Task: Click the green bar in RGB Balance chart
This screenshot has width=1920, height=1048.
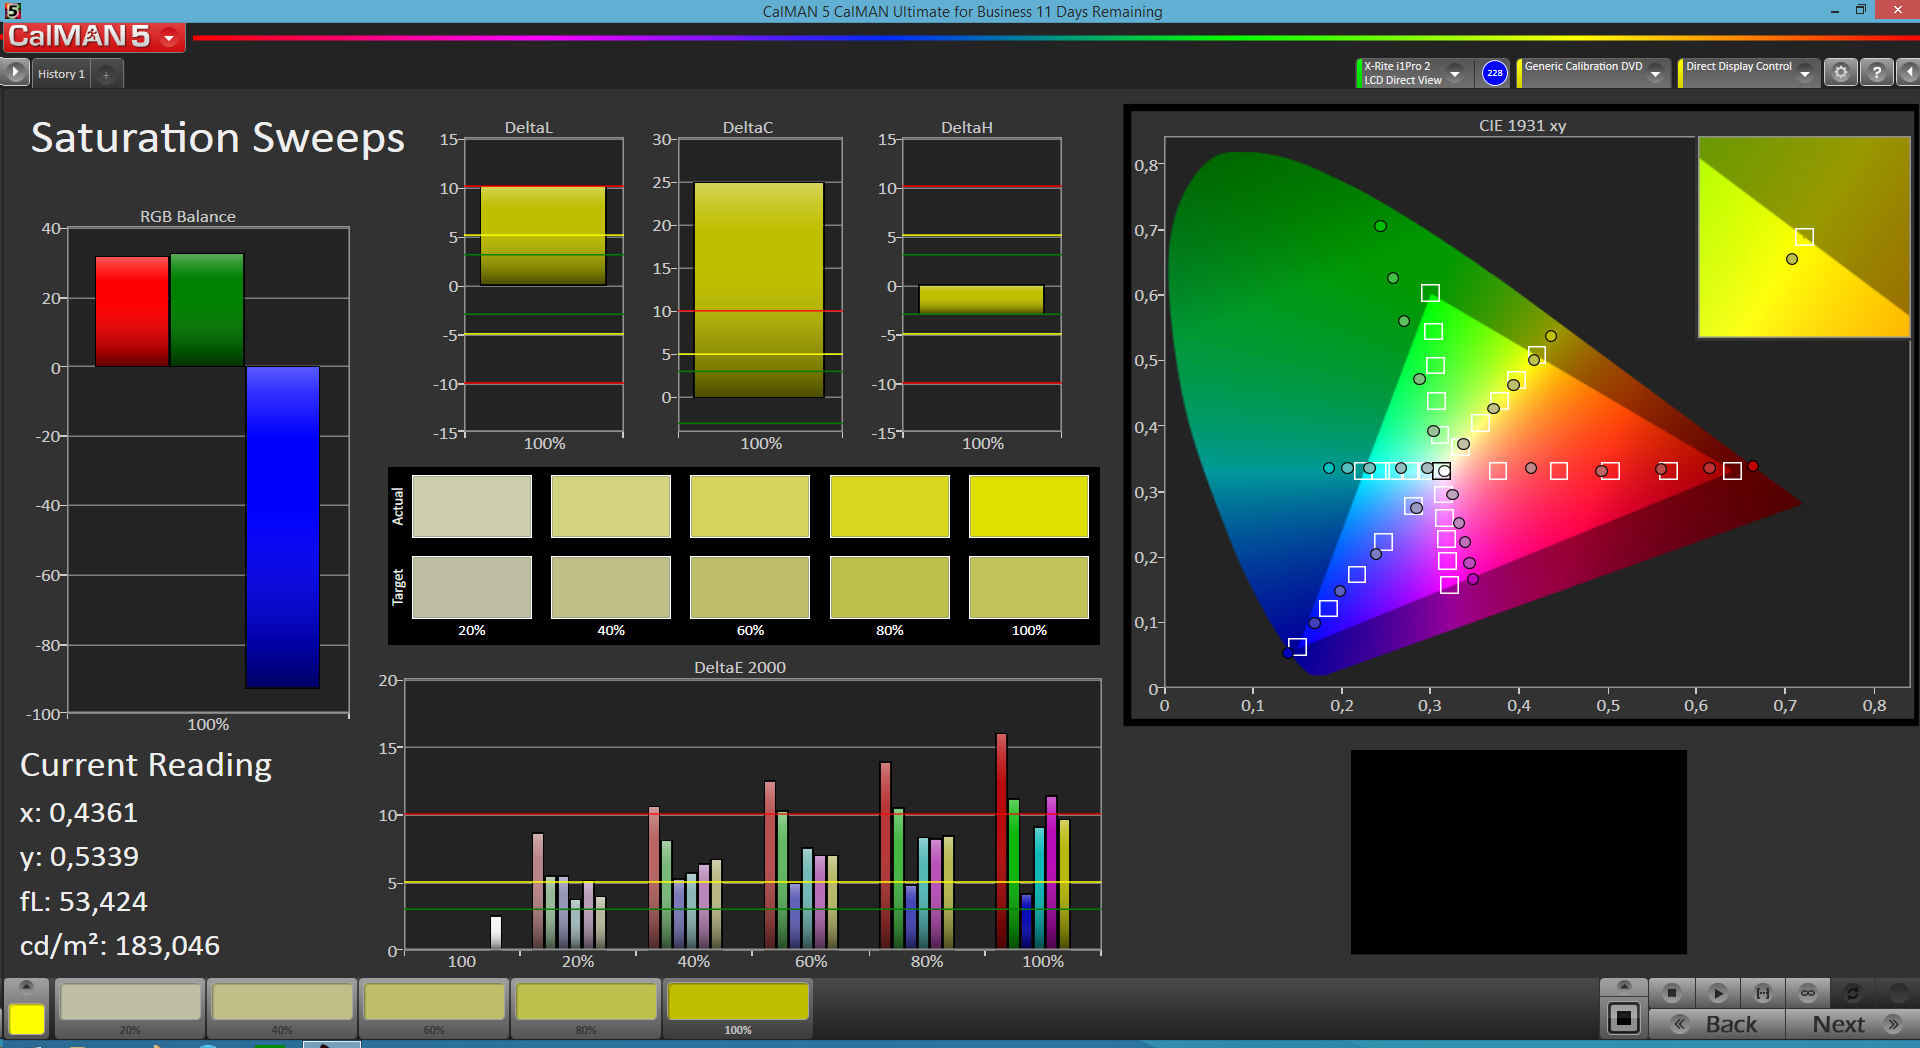Action: (207, 309)
